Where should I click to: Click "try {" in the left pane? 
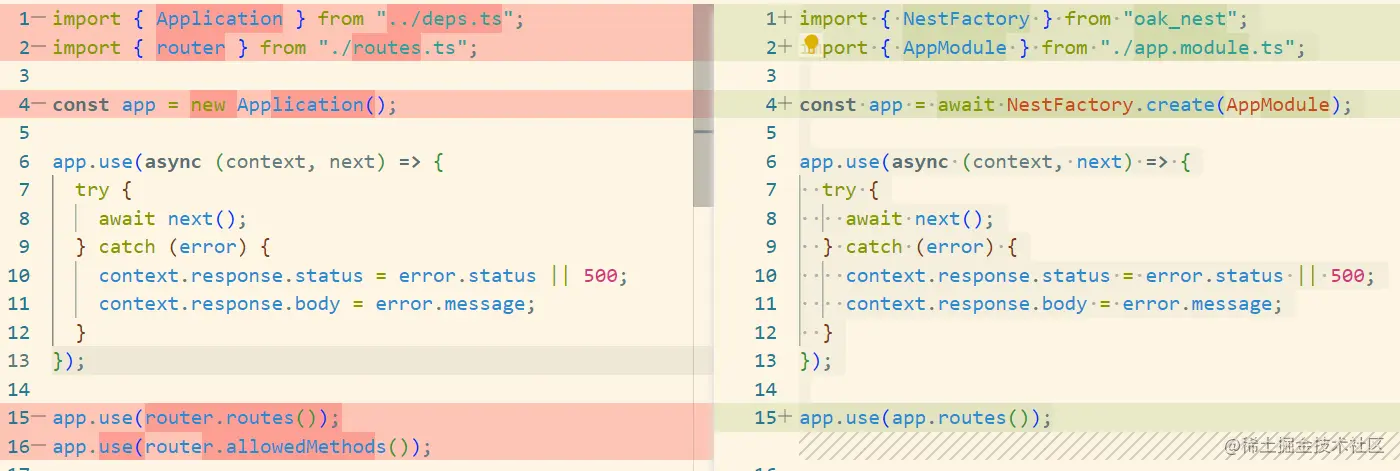click(x=103, y=190)
